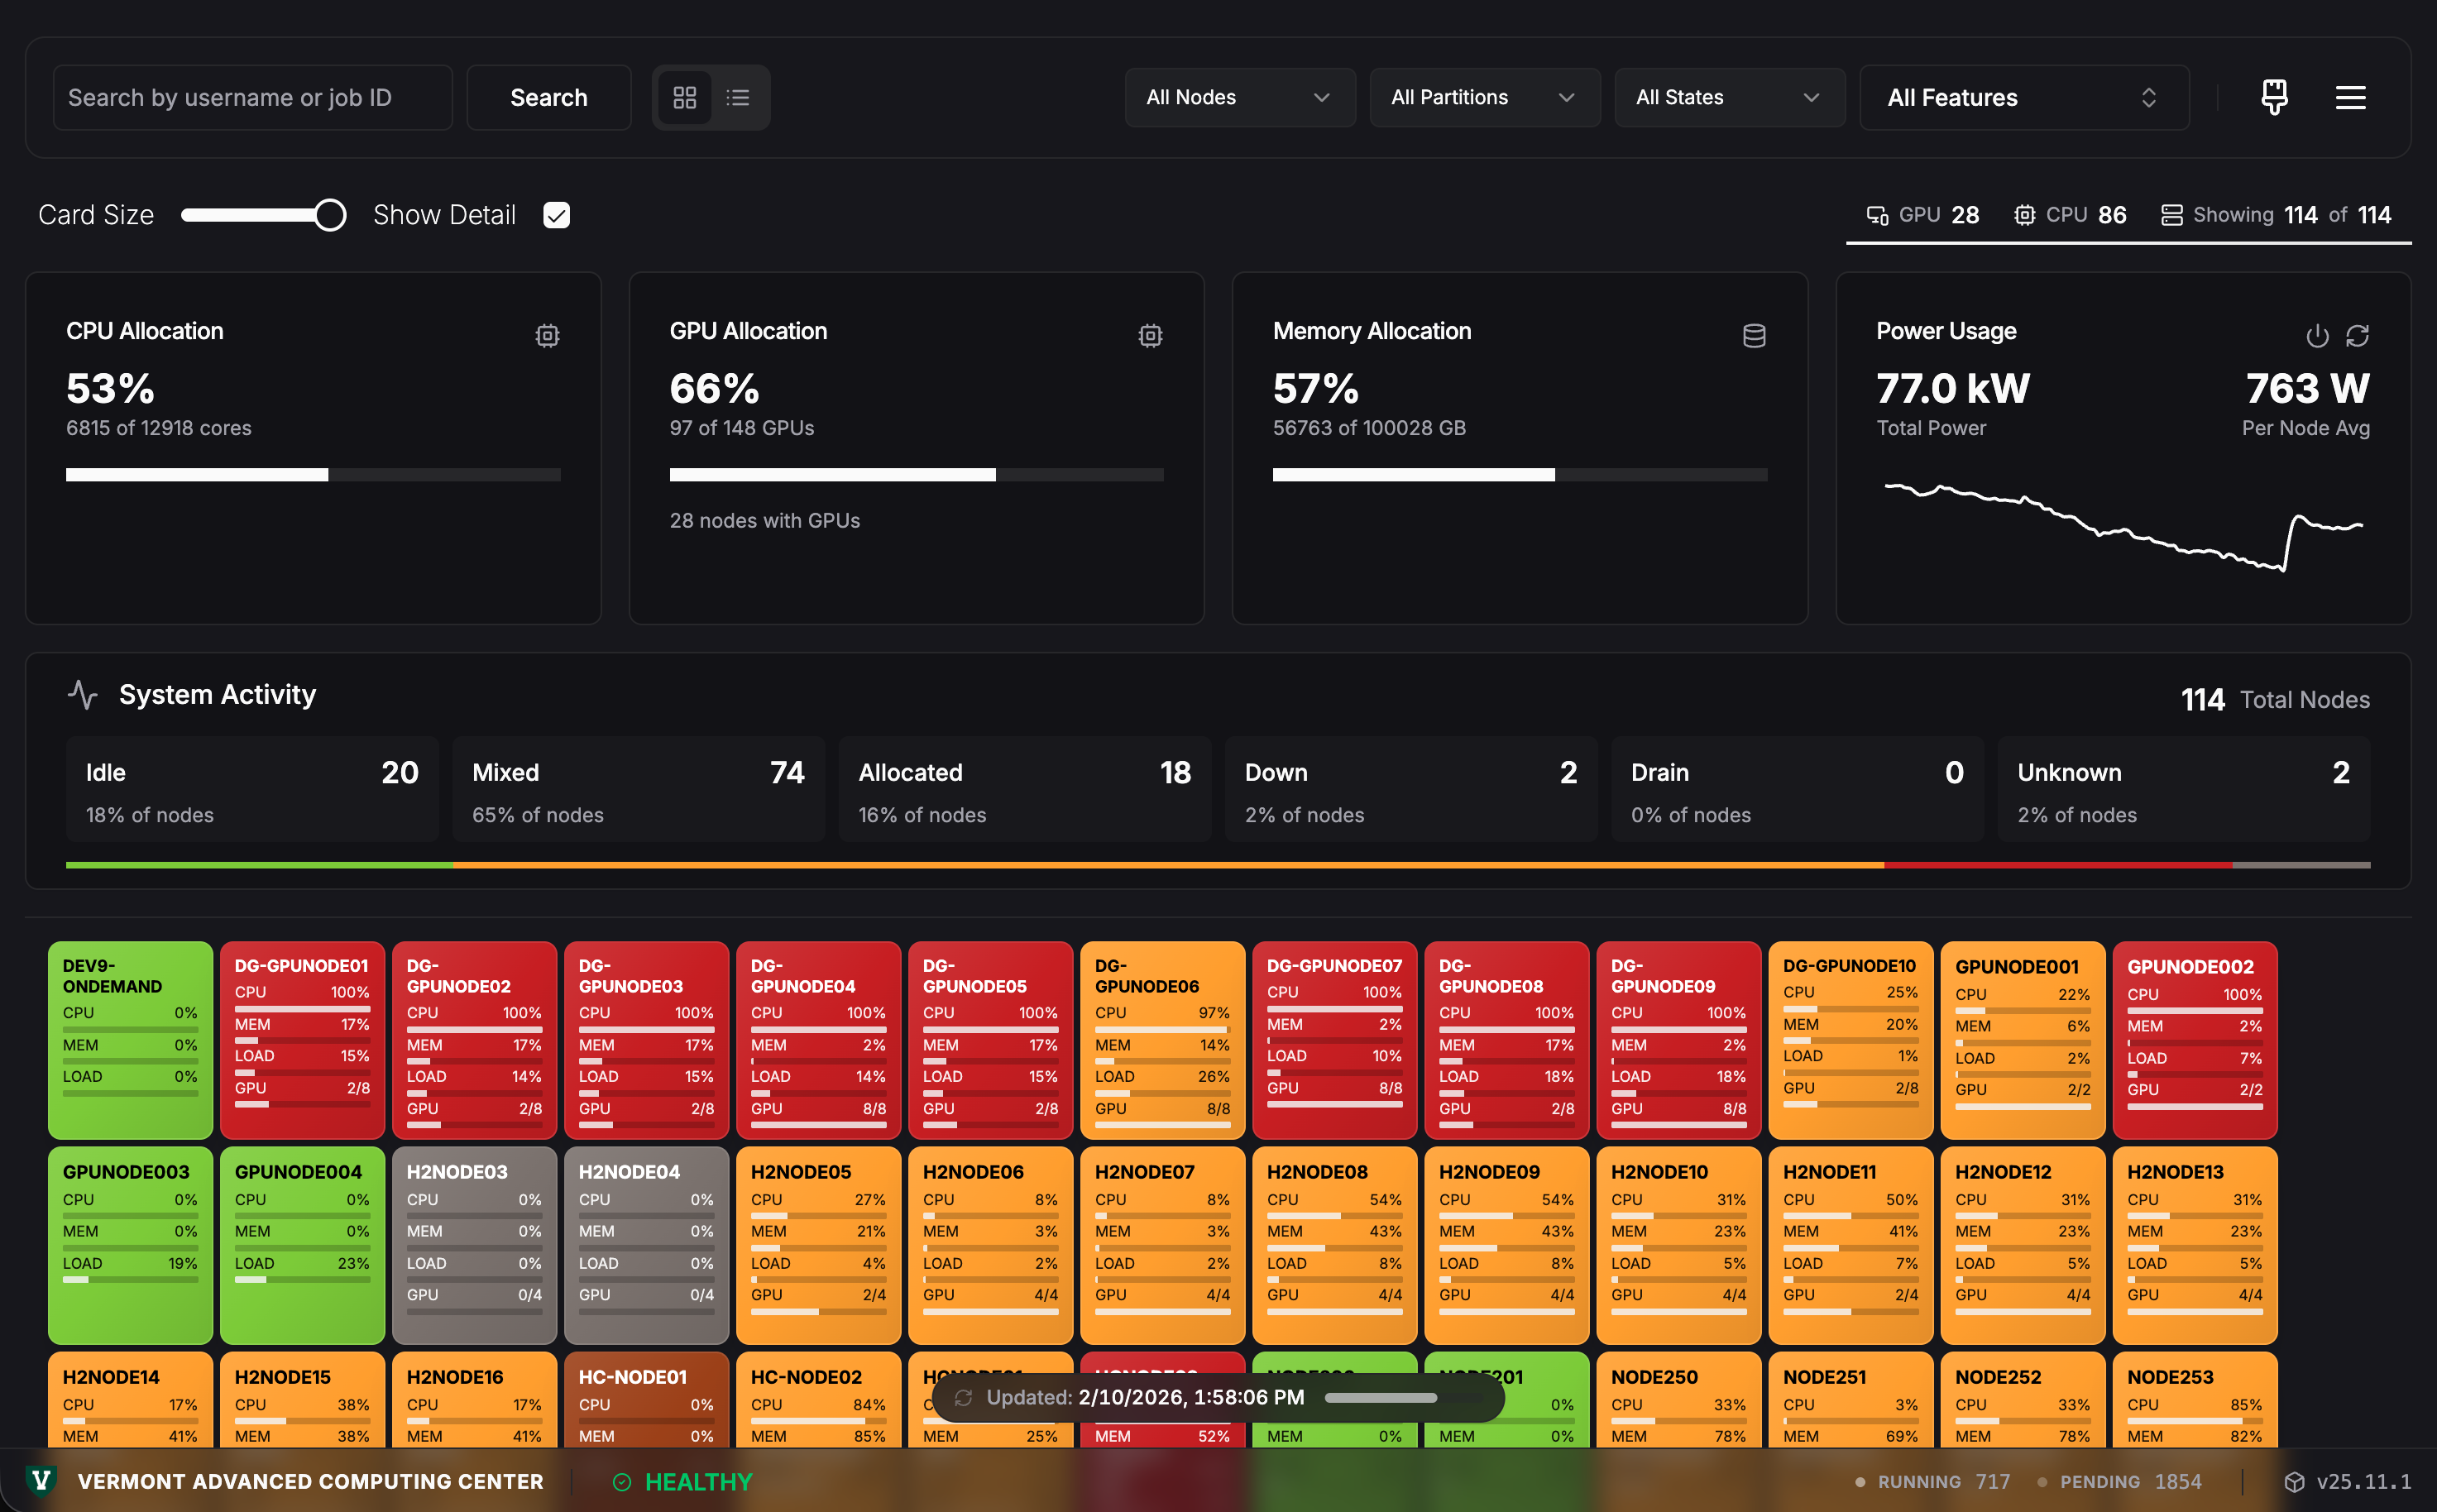This screenshot has width=2437, height=1512.
Task: Click the database icon on Memory Allocation card
Action: click(x=1755, y=336)
